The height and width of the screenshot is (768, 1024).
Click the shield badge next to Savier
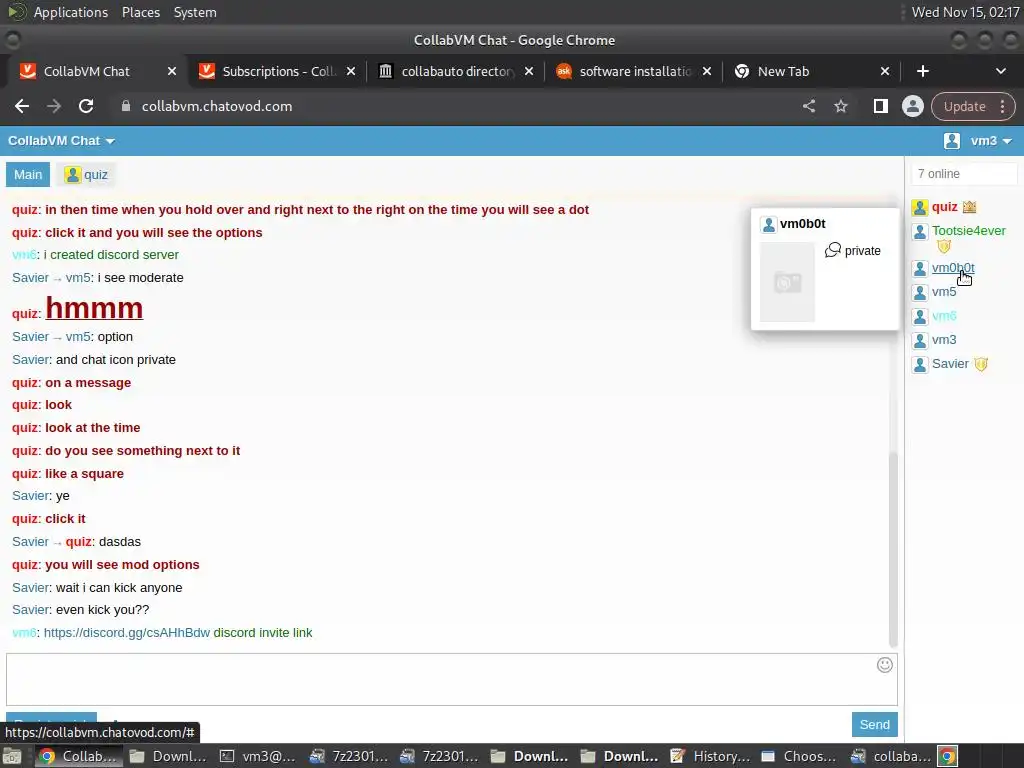point(981,364)
